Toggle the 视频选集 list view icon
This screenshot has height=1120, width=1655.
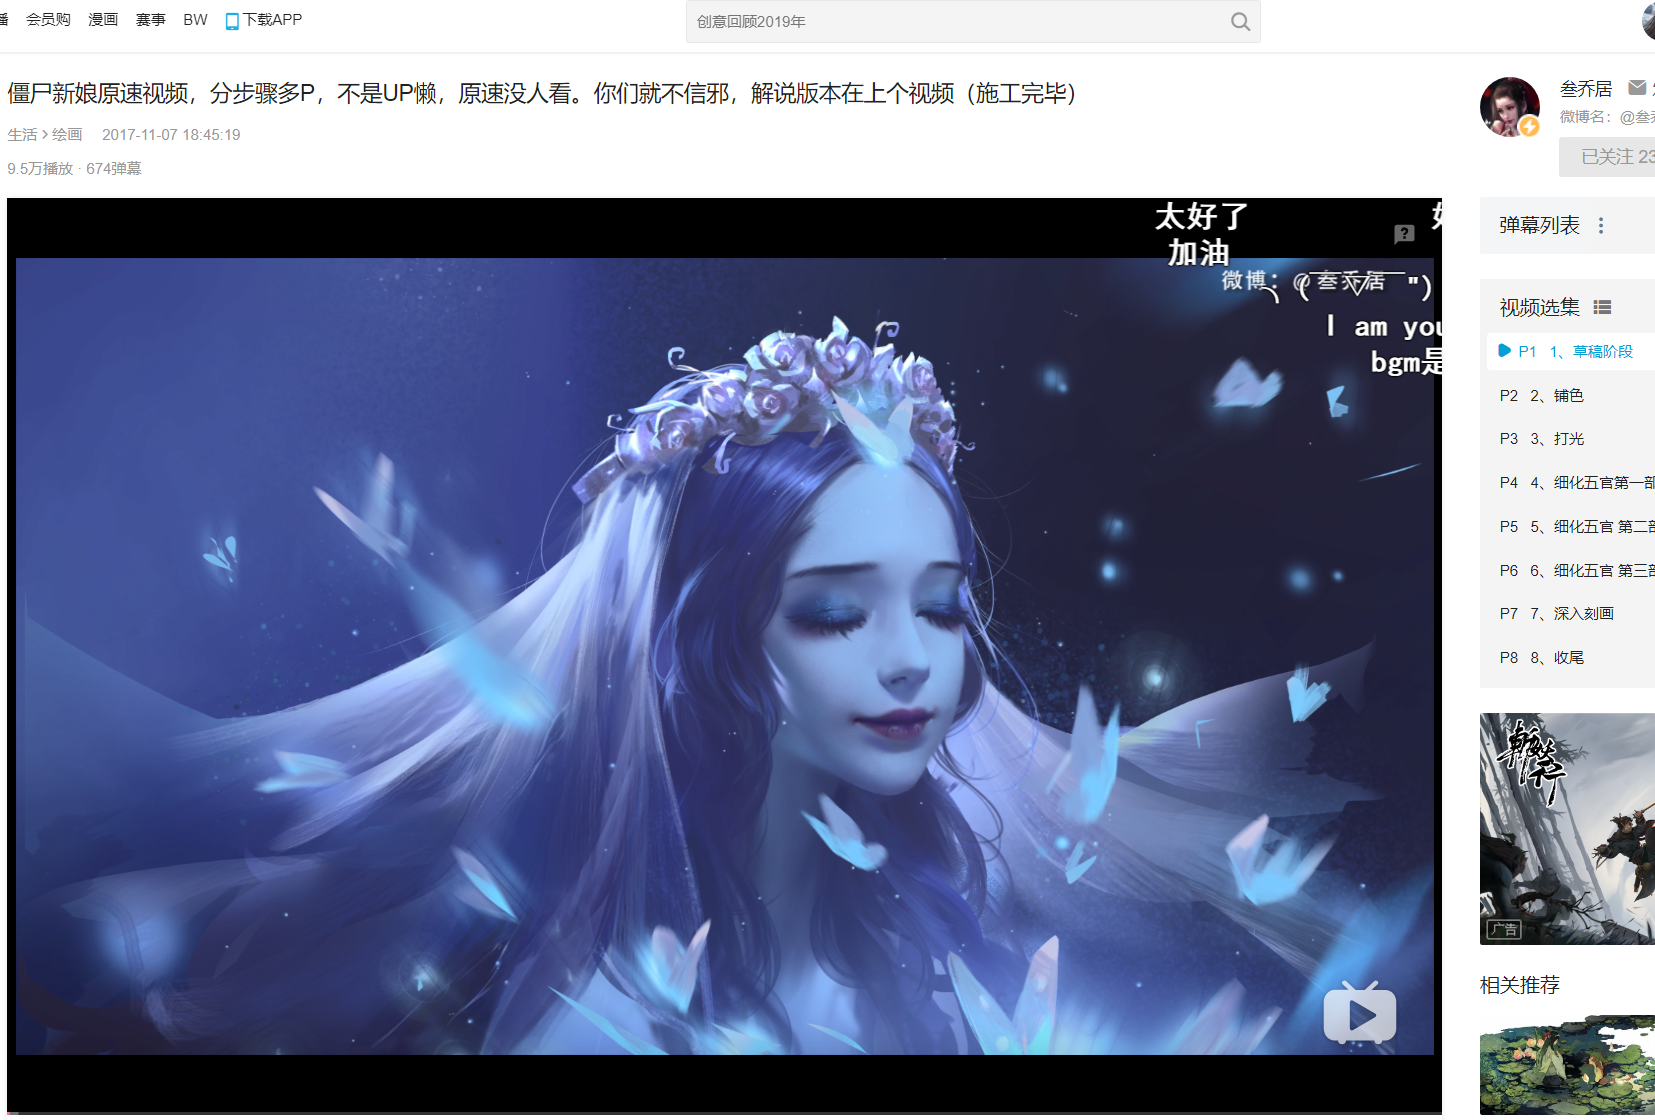1602,307
